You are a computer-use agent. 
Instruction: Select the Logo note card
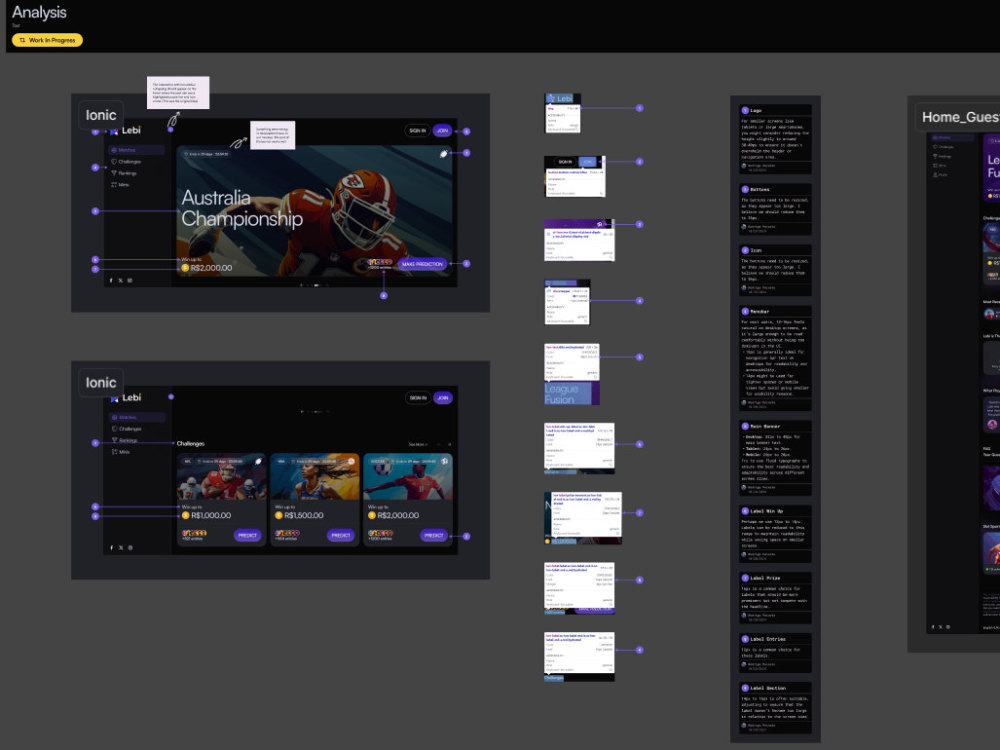775,139
